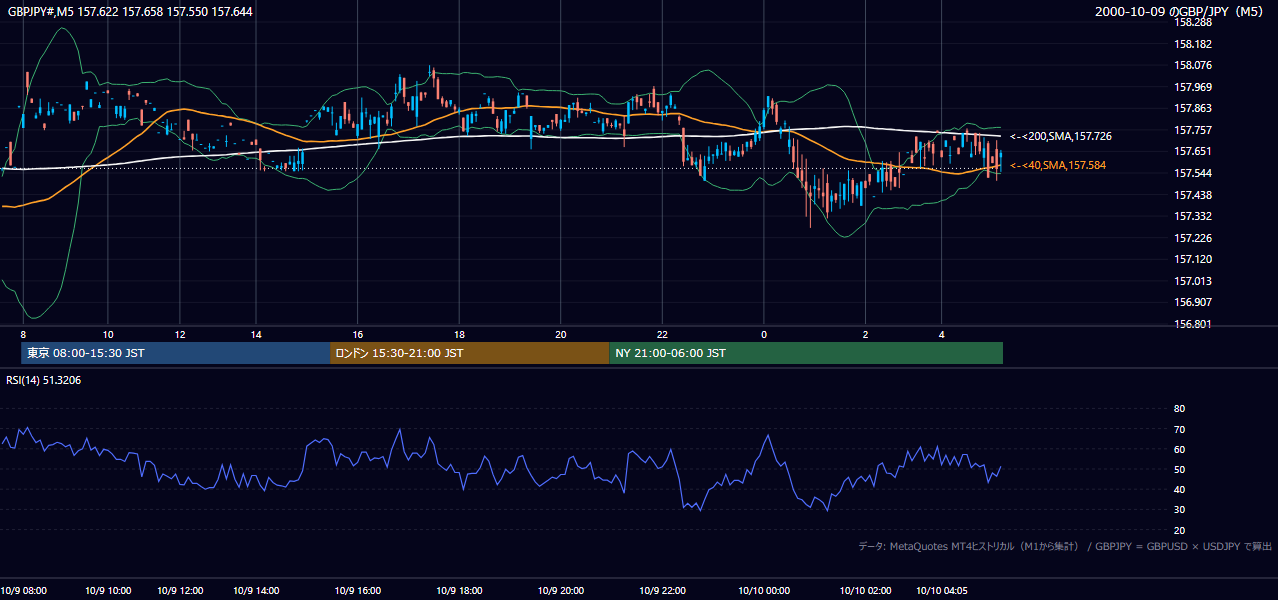Click the 10/9 16:00 date label
The width and height of the screenshot is (1278, 600).
click(x=357, y=591)
